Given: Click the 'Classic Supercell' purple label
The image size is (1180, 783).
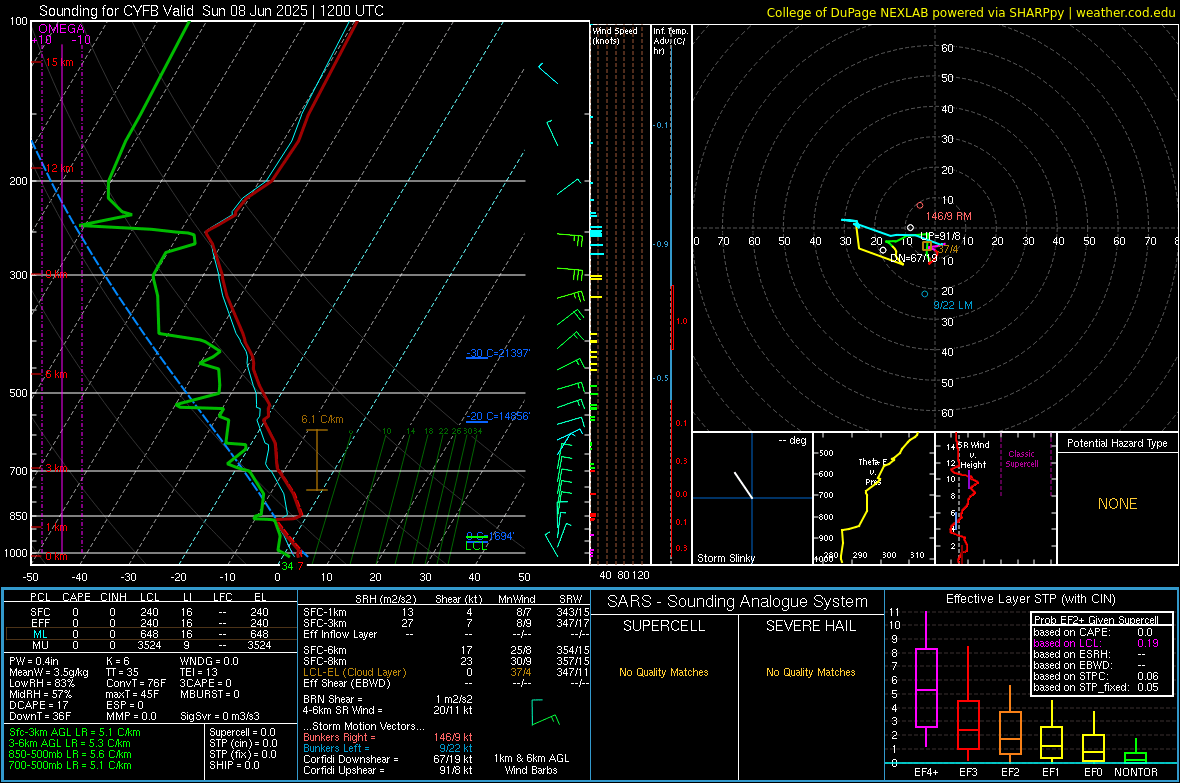Looking at the screenshot, I should pos(1021,459).
